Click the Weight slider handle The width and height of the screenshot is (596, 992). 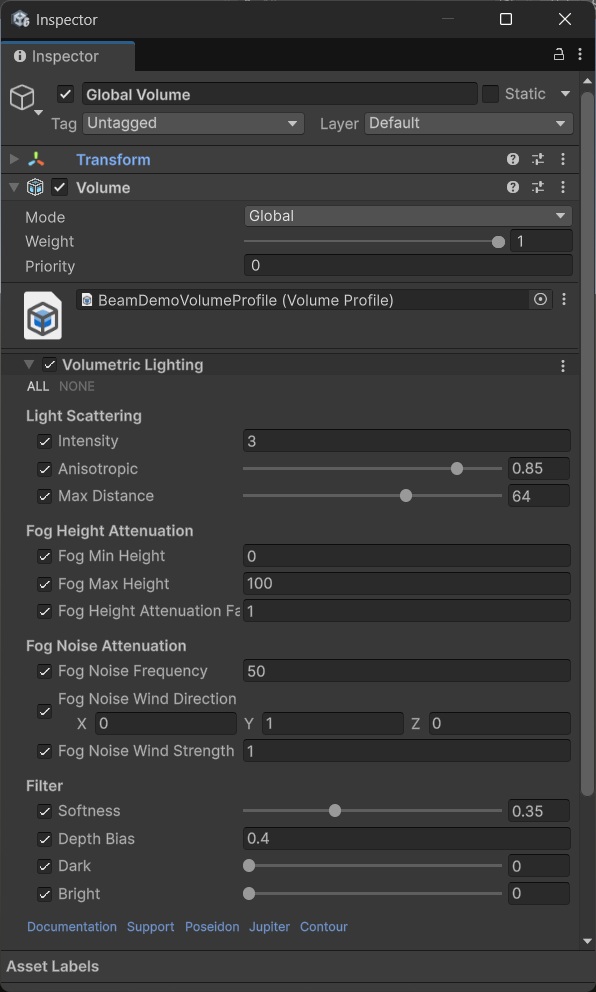(497, 241)
